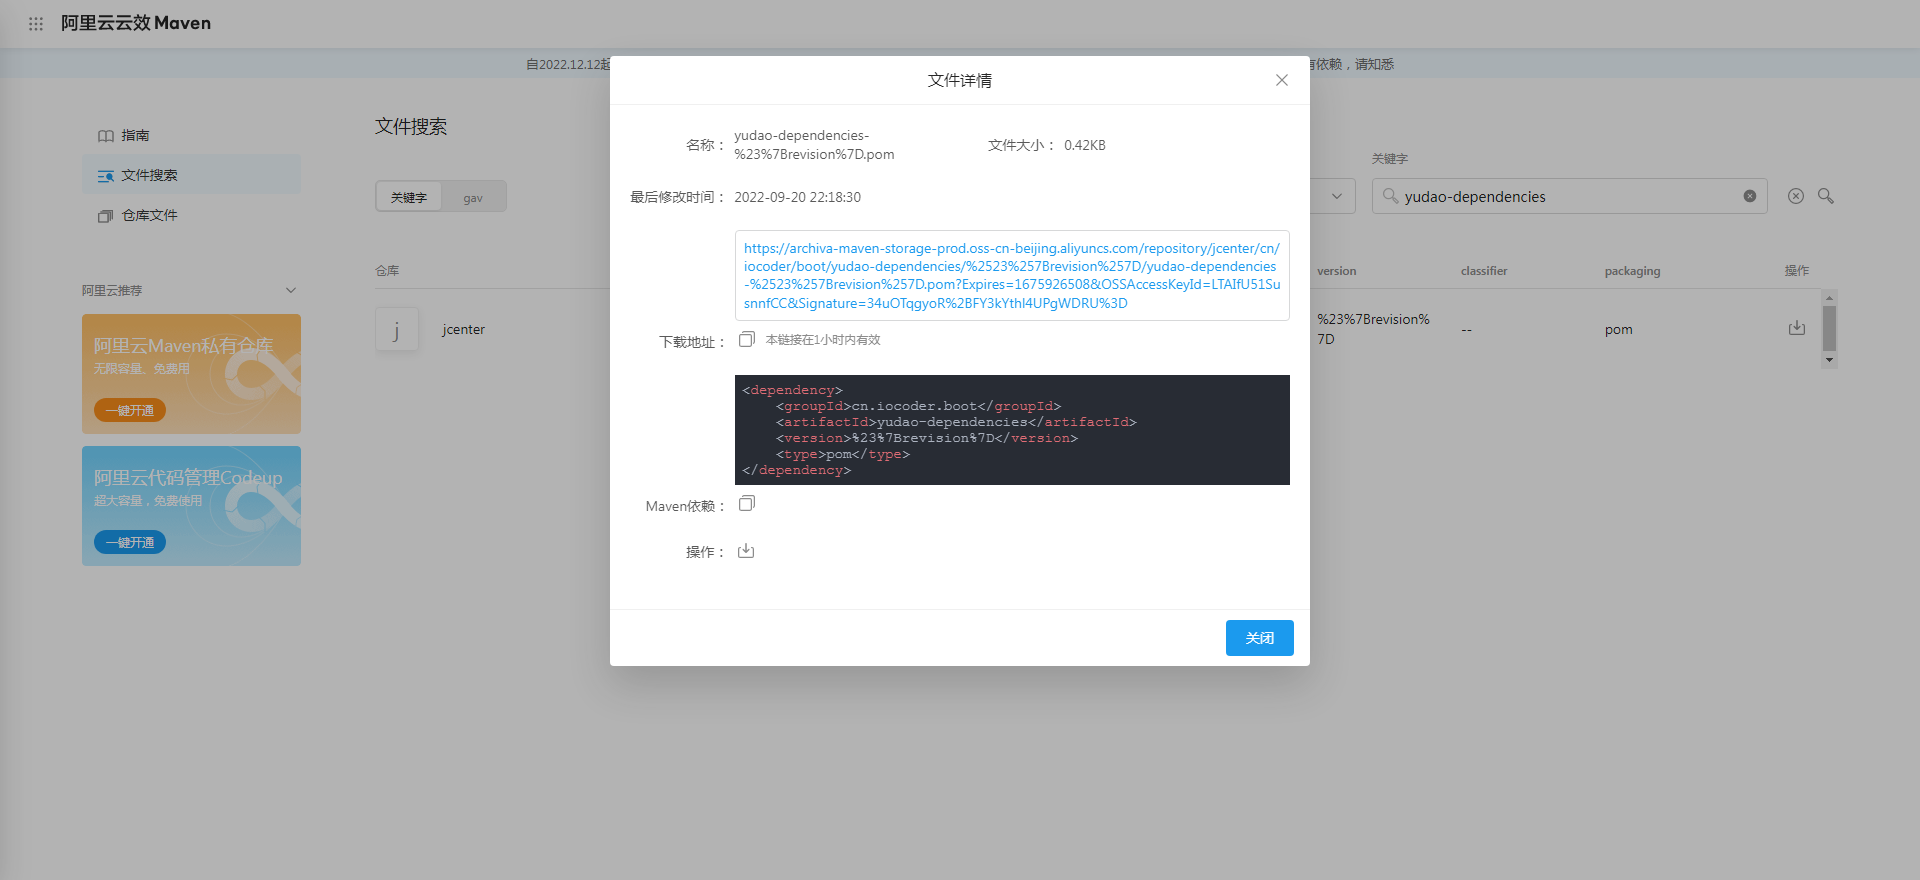This screenshot has width=1920, height=880.
Task: Select 文件搜索 in the sidebar
Action: click(191, 175)
